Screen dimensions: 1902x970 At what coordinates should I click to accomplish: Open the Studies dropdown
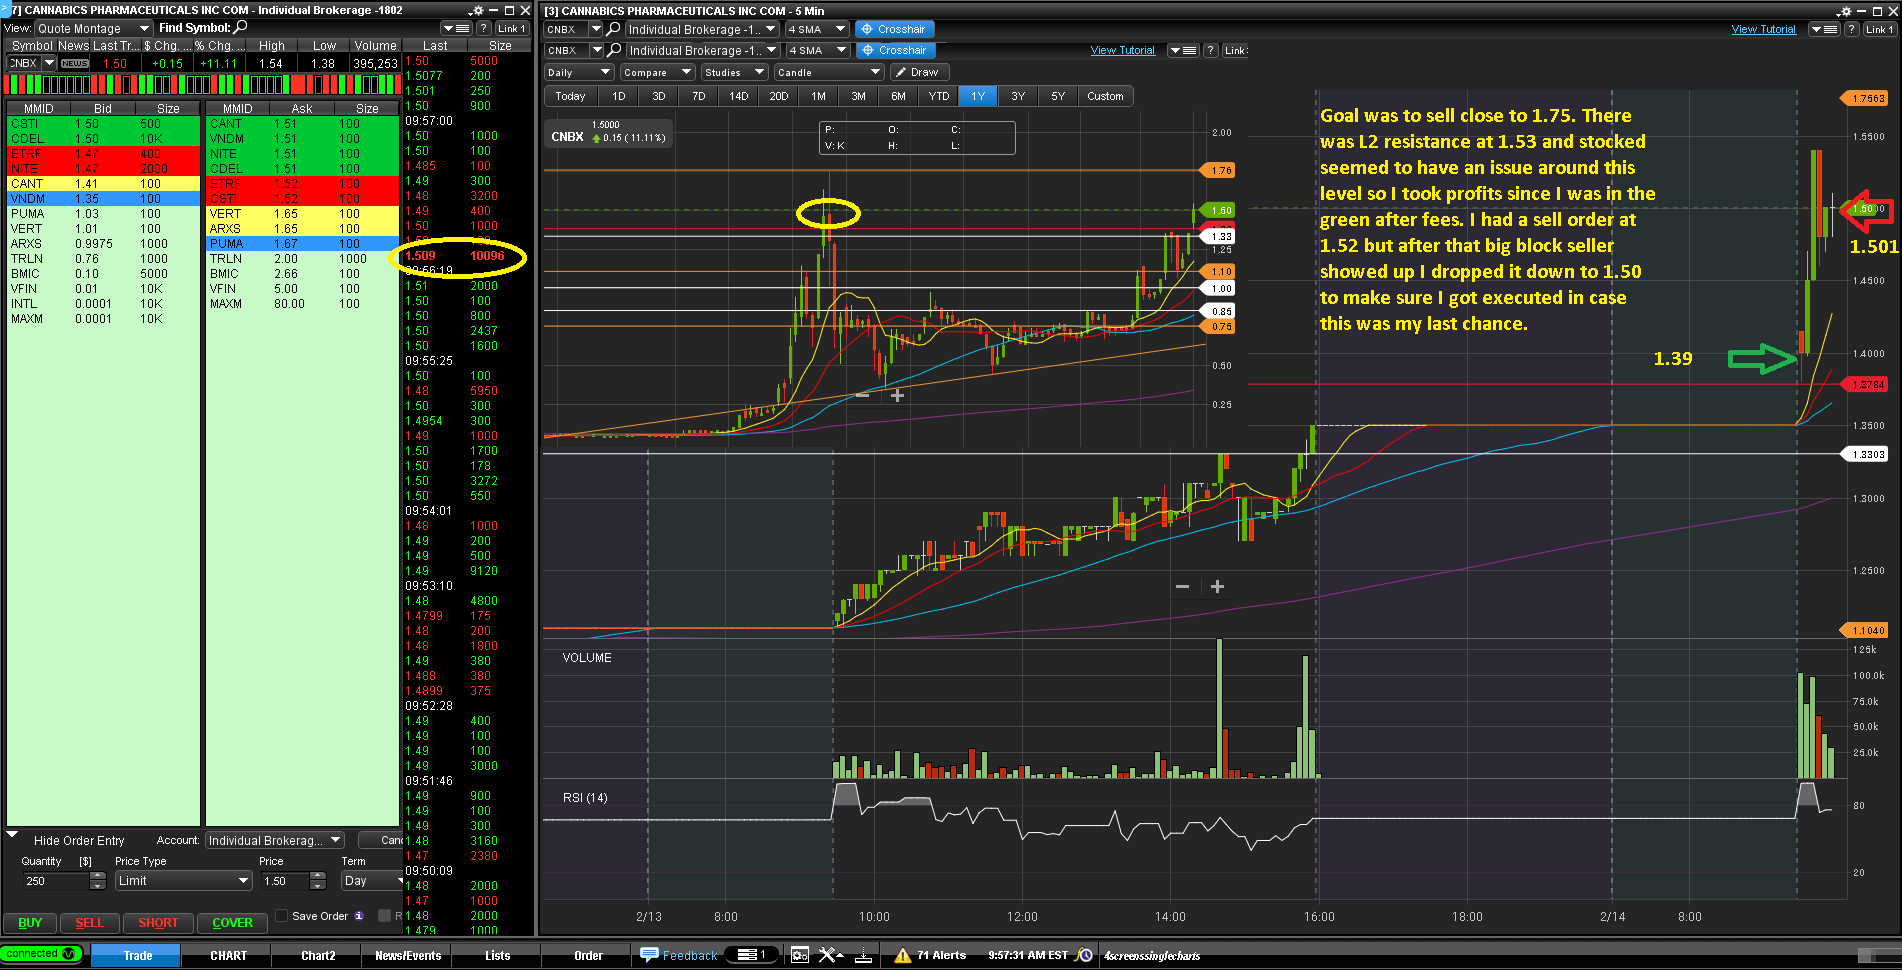(734, 72)
